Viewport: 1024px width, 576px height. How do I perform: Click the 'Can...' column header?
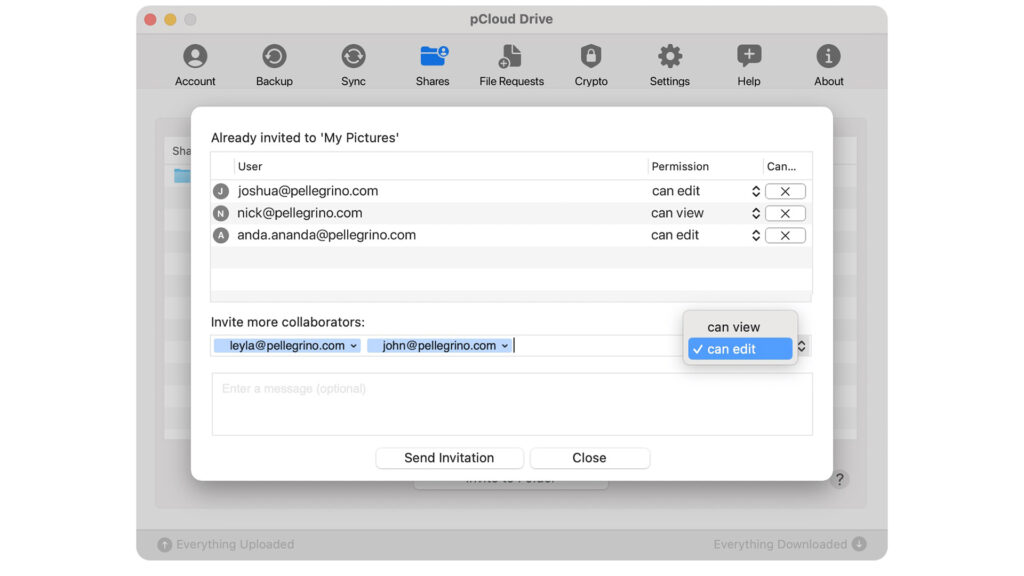click(781, 167)
